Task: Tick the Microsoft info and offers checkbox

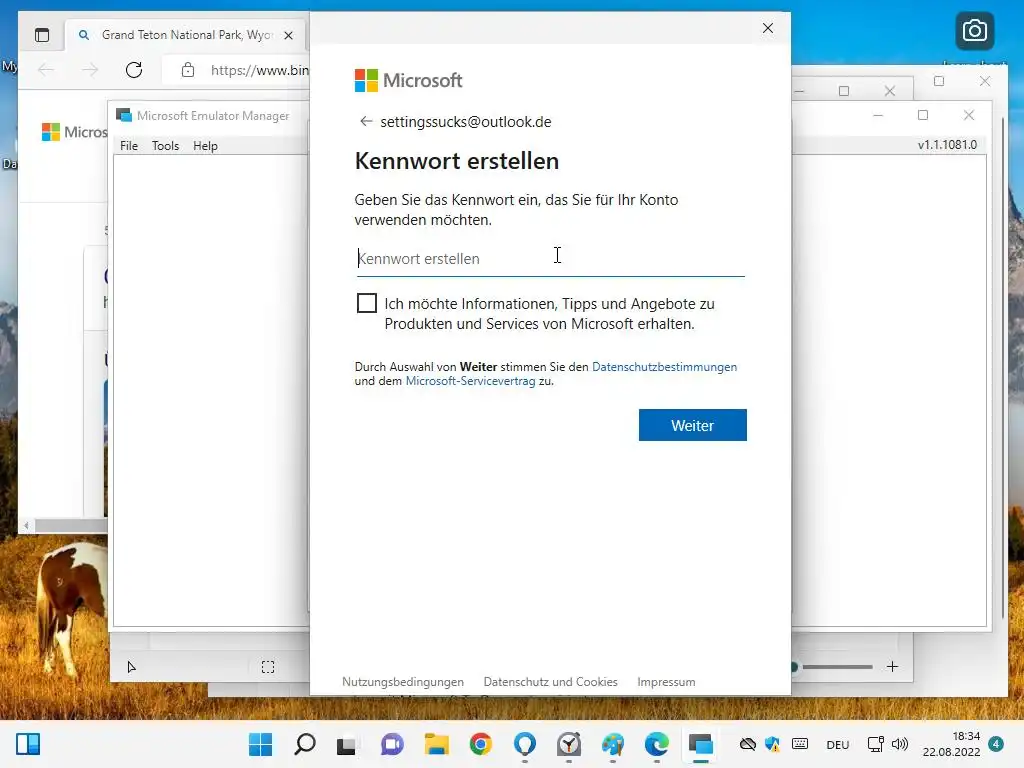Action: [367, 303]
